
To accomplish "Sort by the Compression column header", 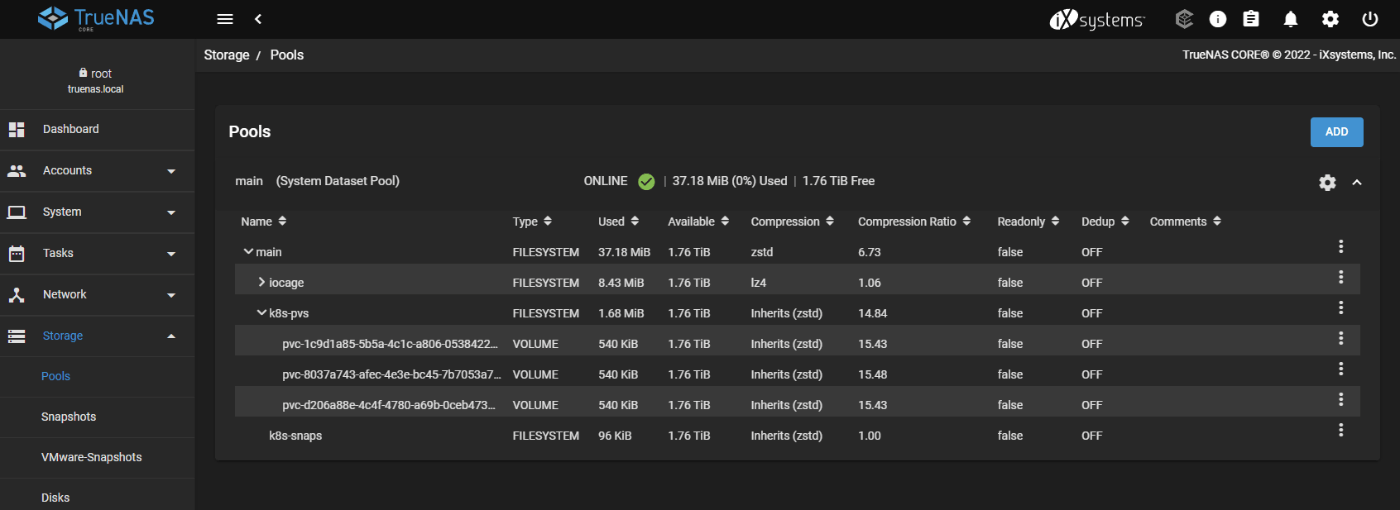I will pyautogui.click(x=792, y=221).
